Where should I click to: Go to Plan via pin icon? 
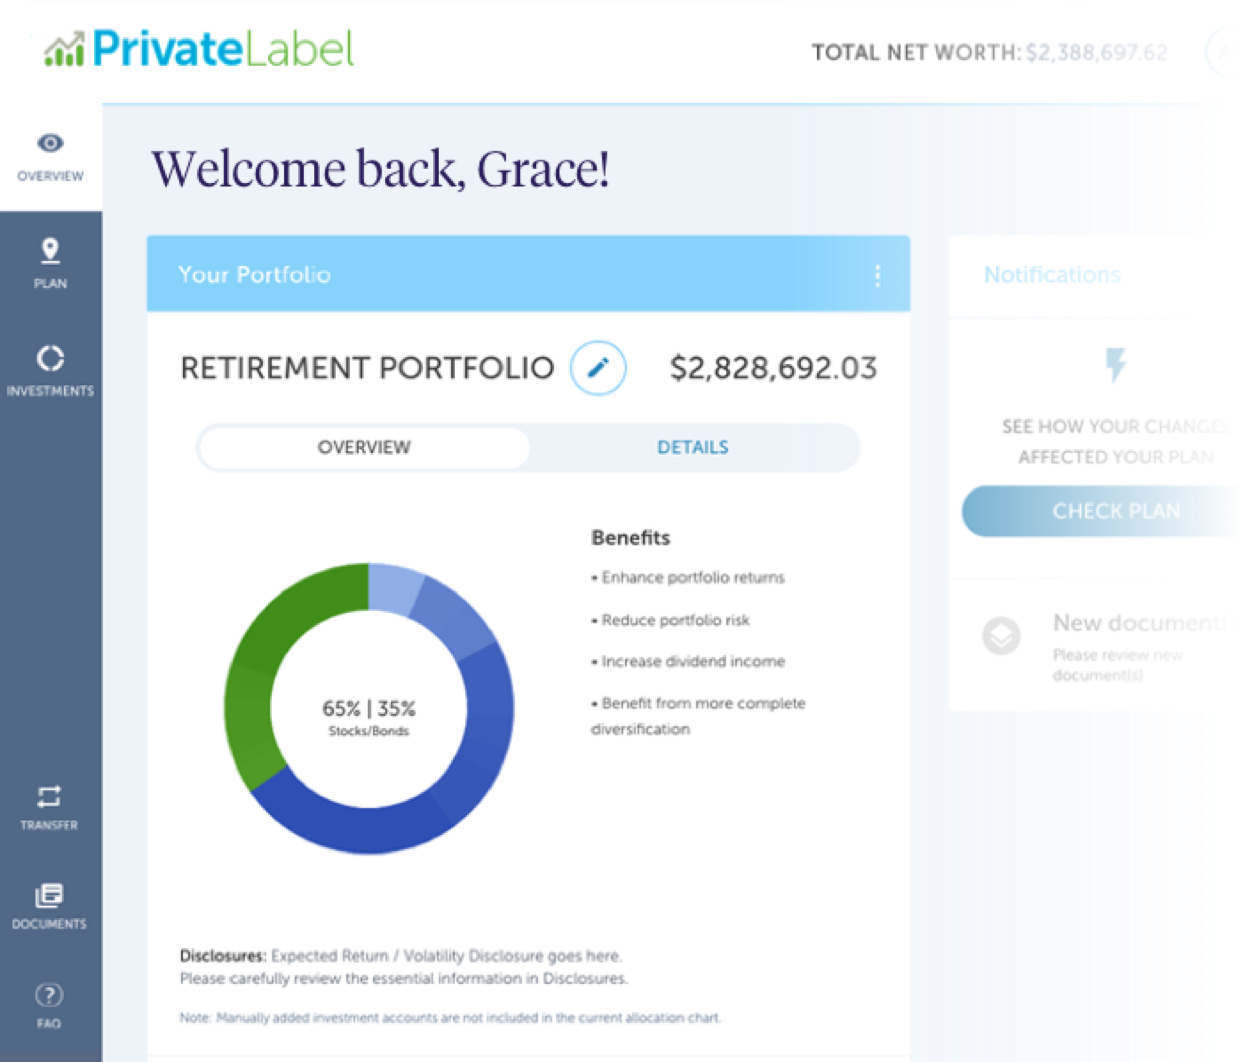(x=50, y=250)
